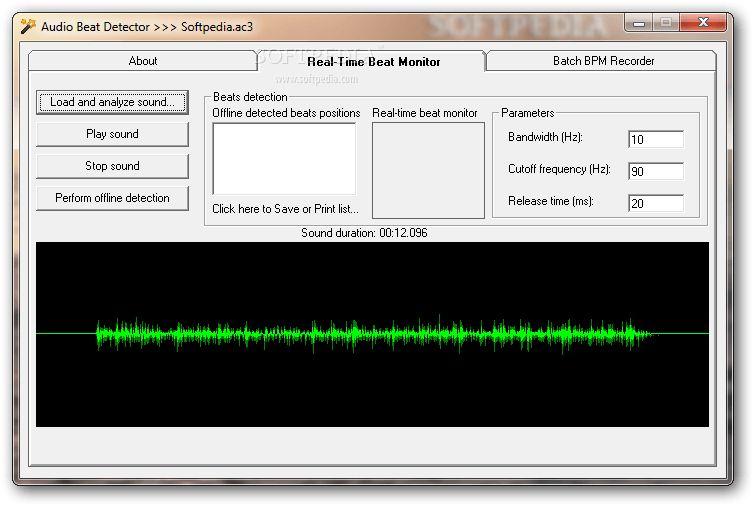Screen dimensions: 754x506
Task: Click the Audio Beat Detector title bar icon
Action: tap(28, 26)
